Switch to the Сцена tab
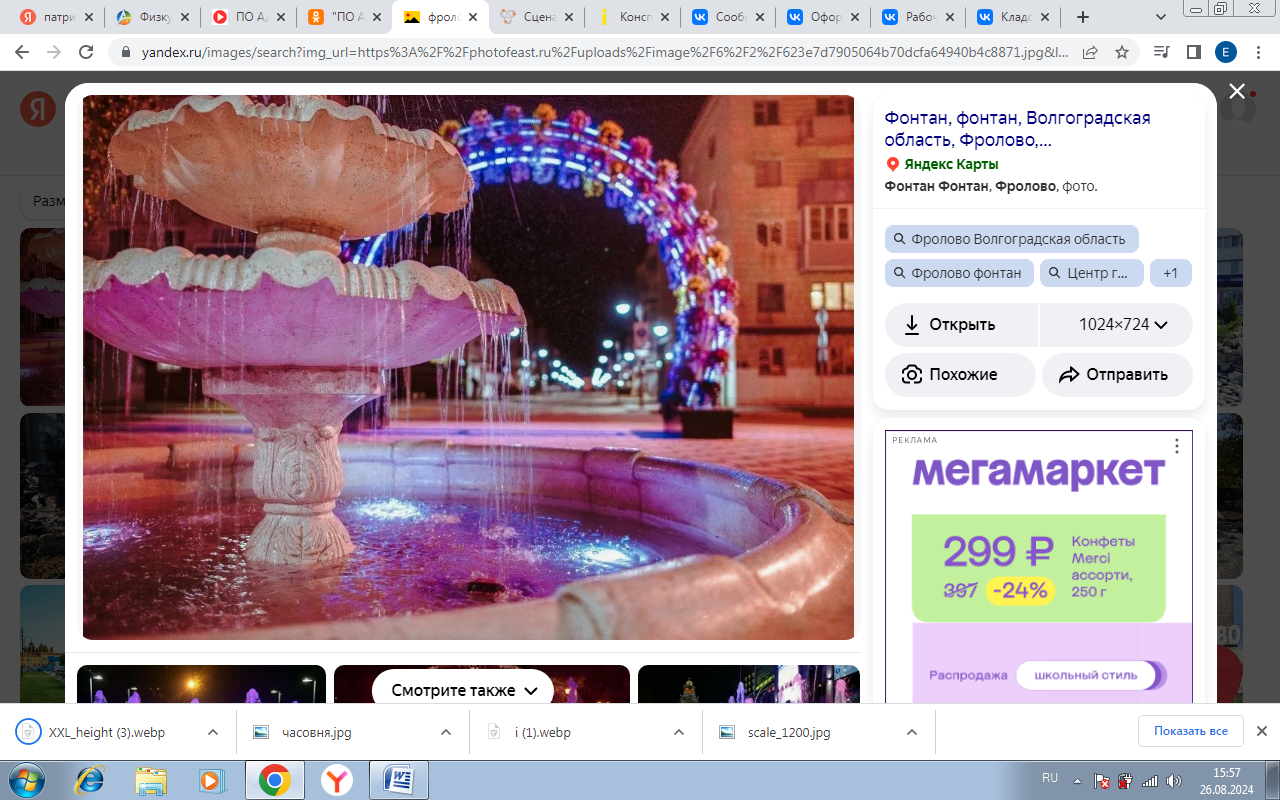This screenshot has height=800, width=1280. [x=537, y=17]
